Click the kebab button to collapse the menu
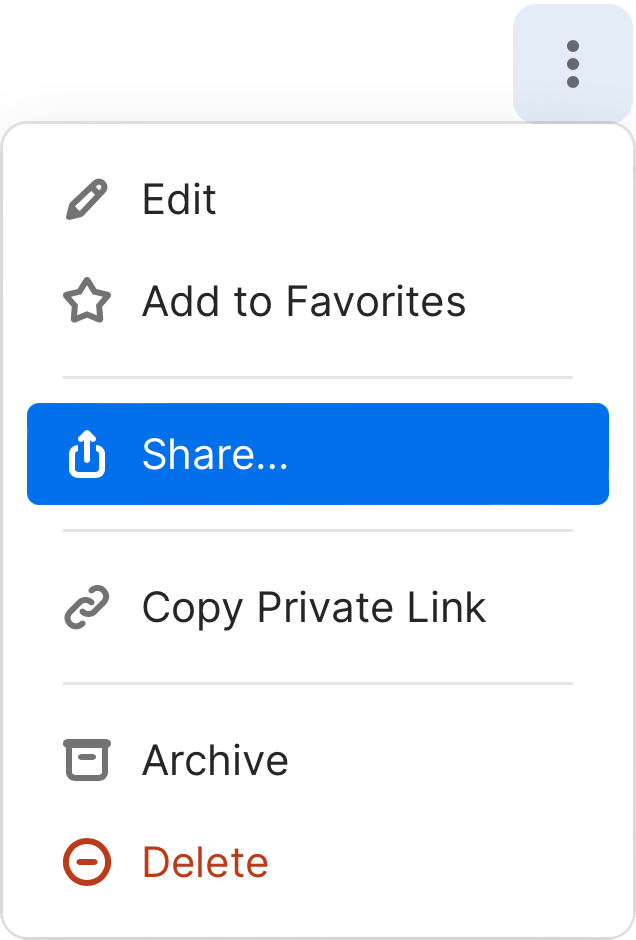The width and height of the screenshot is (636, 940). pos(572,64)
